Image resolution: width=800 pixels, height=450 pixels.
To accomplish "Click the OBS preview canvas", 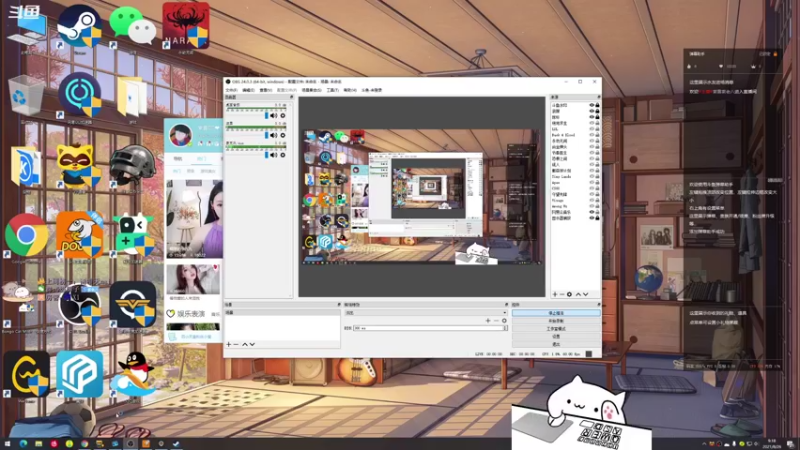I will [422, 197].
